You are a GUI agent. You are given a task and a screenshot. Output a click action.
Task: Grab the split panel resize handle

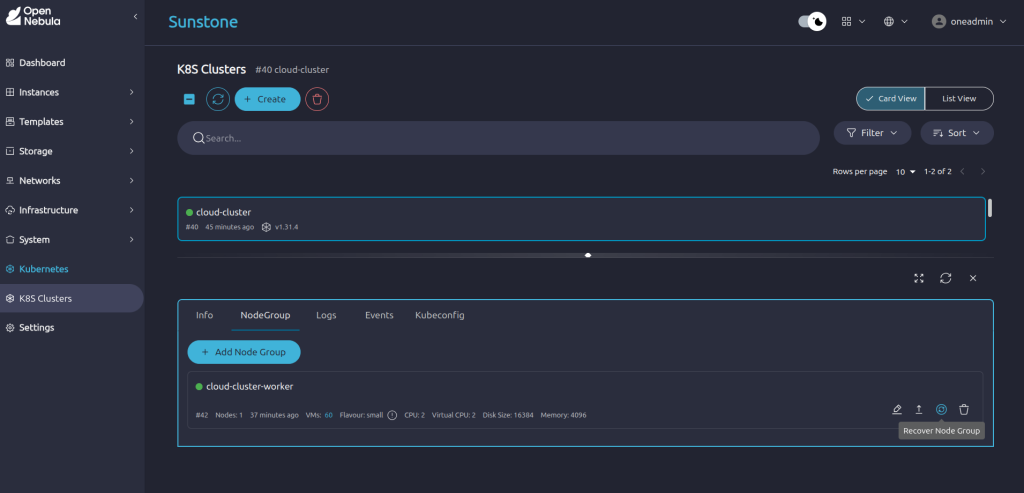[588, 255]
